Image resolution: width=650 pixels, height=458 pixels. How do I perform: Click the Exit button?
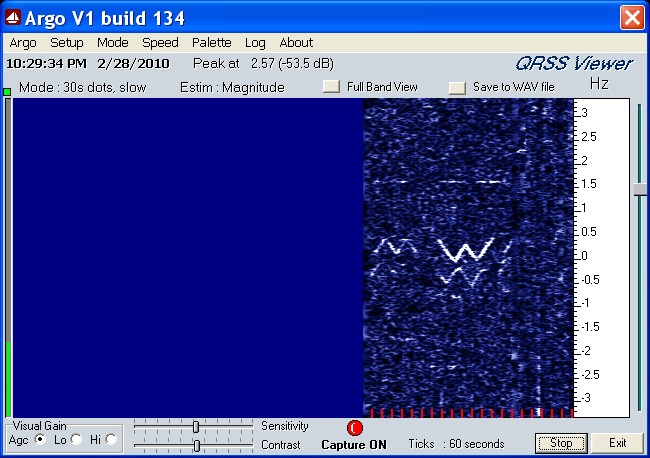(617, 443)
